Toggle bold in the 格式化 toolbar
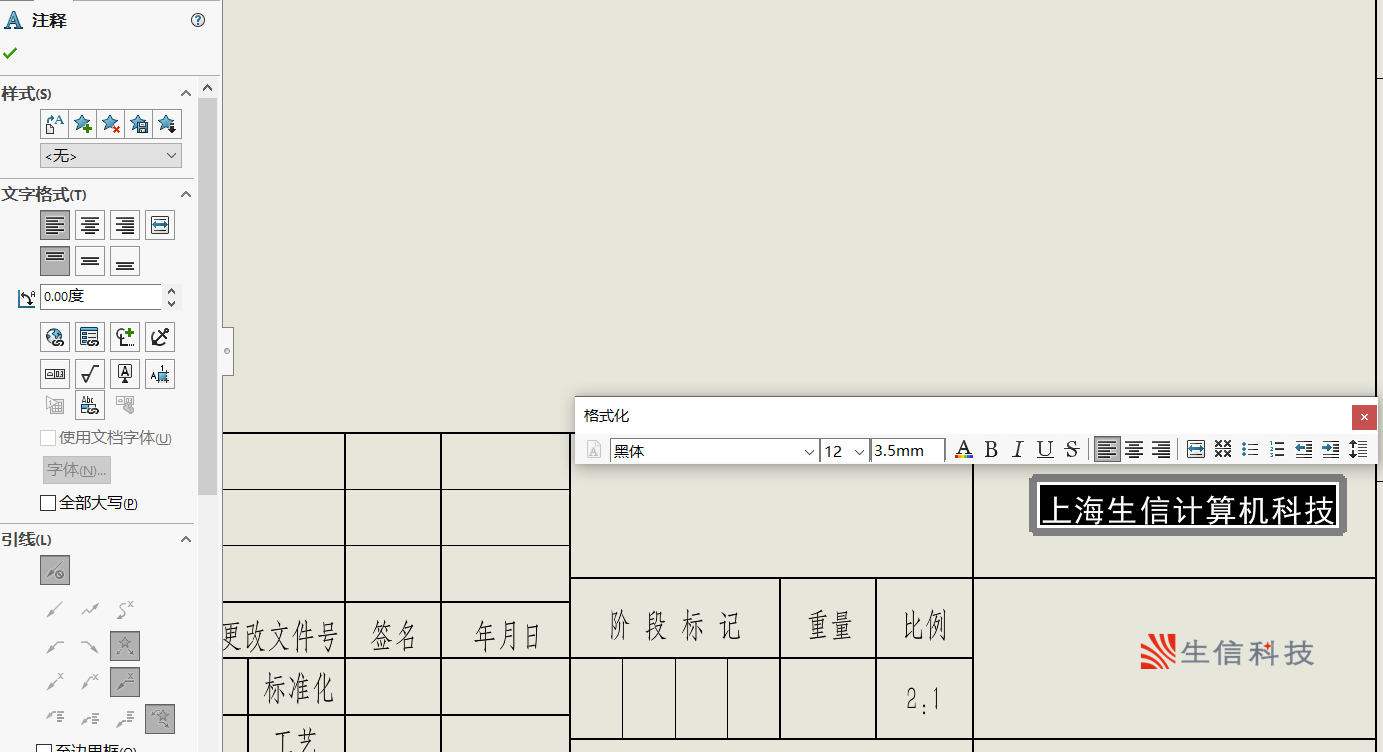Screen dimensions: 1383x752 tap(991, 450)
